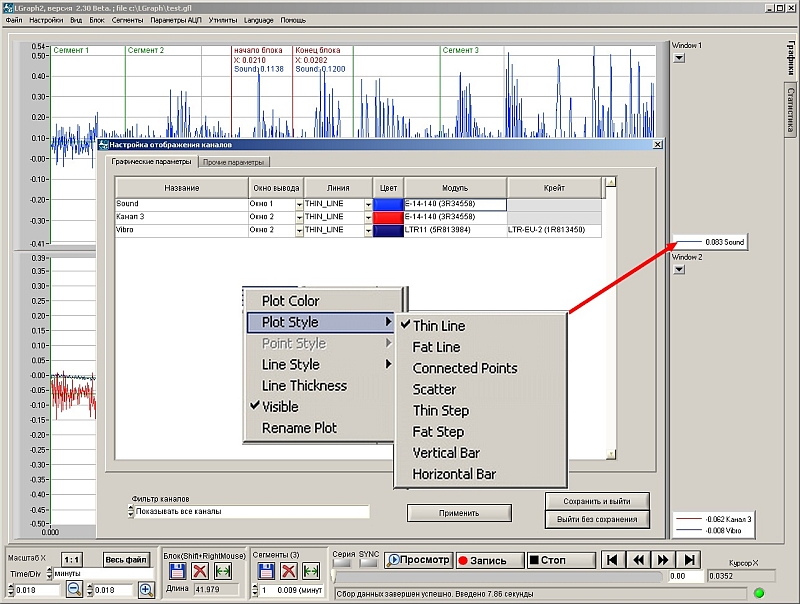Toggle the Visible option in context menu

(x=280, y=407)
